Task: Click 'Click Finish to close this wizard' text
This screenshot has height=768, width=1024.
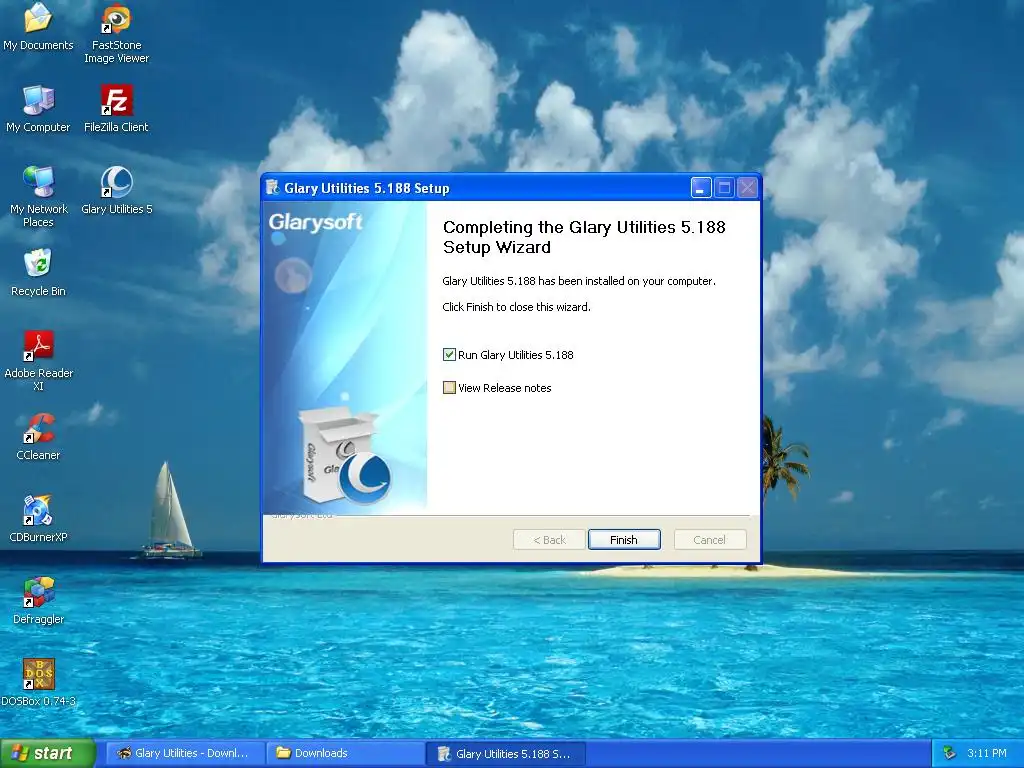Action: [x=516, y=307]
